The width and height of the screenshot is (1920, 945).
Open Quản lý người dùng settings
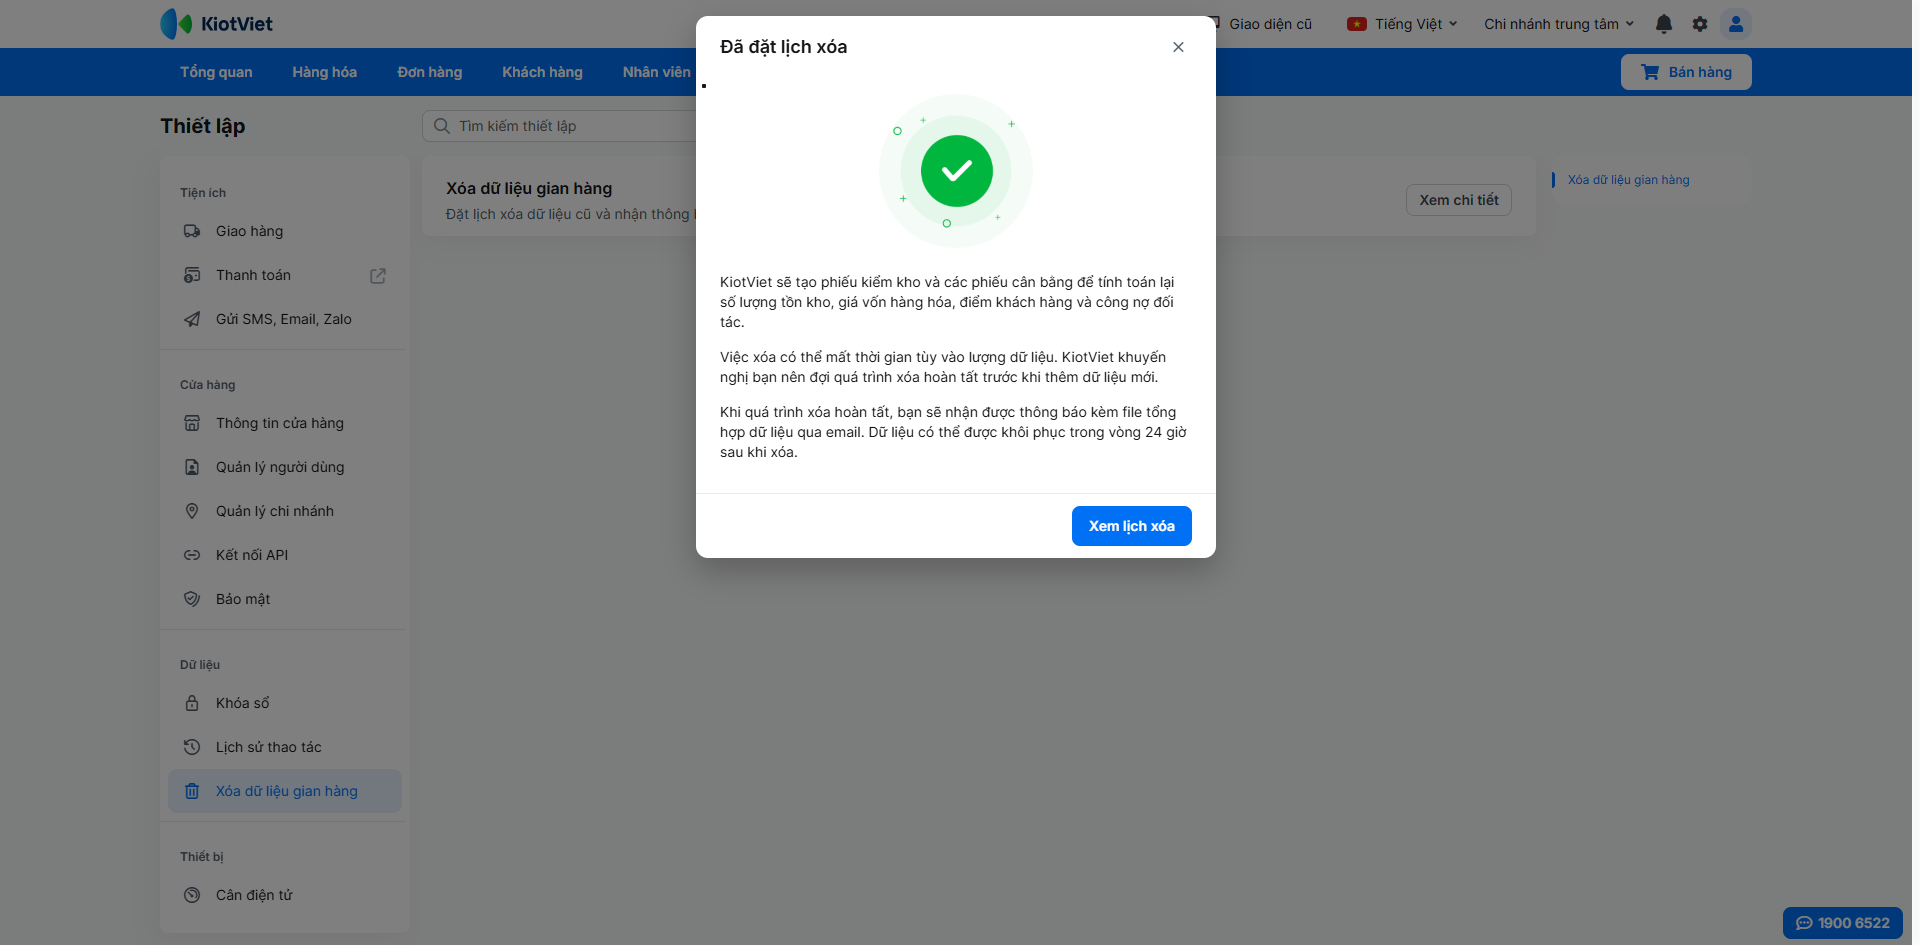point(280,467)
